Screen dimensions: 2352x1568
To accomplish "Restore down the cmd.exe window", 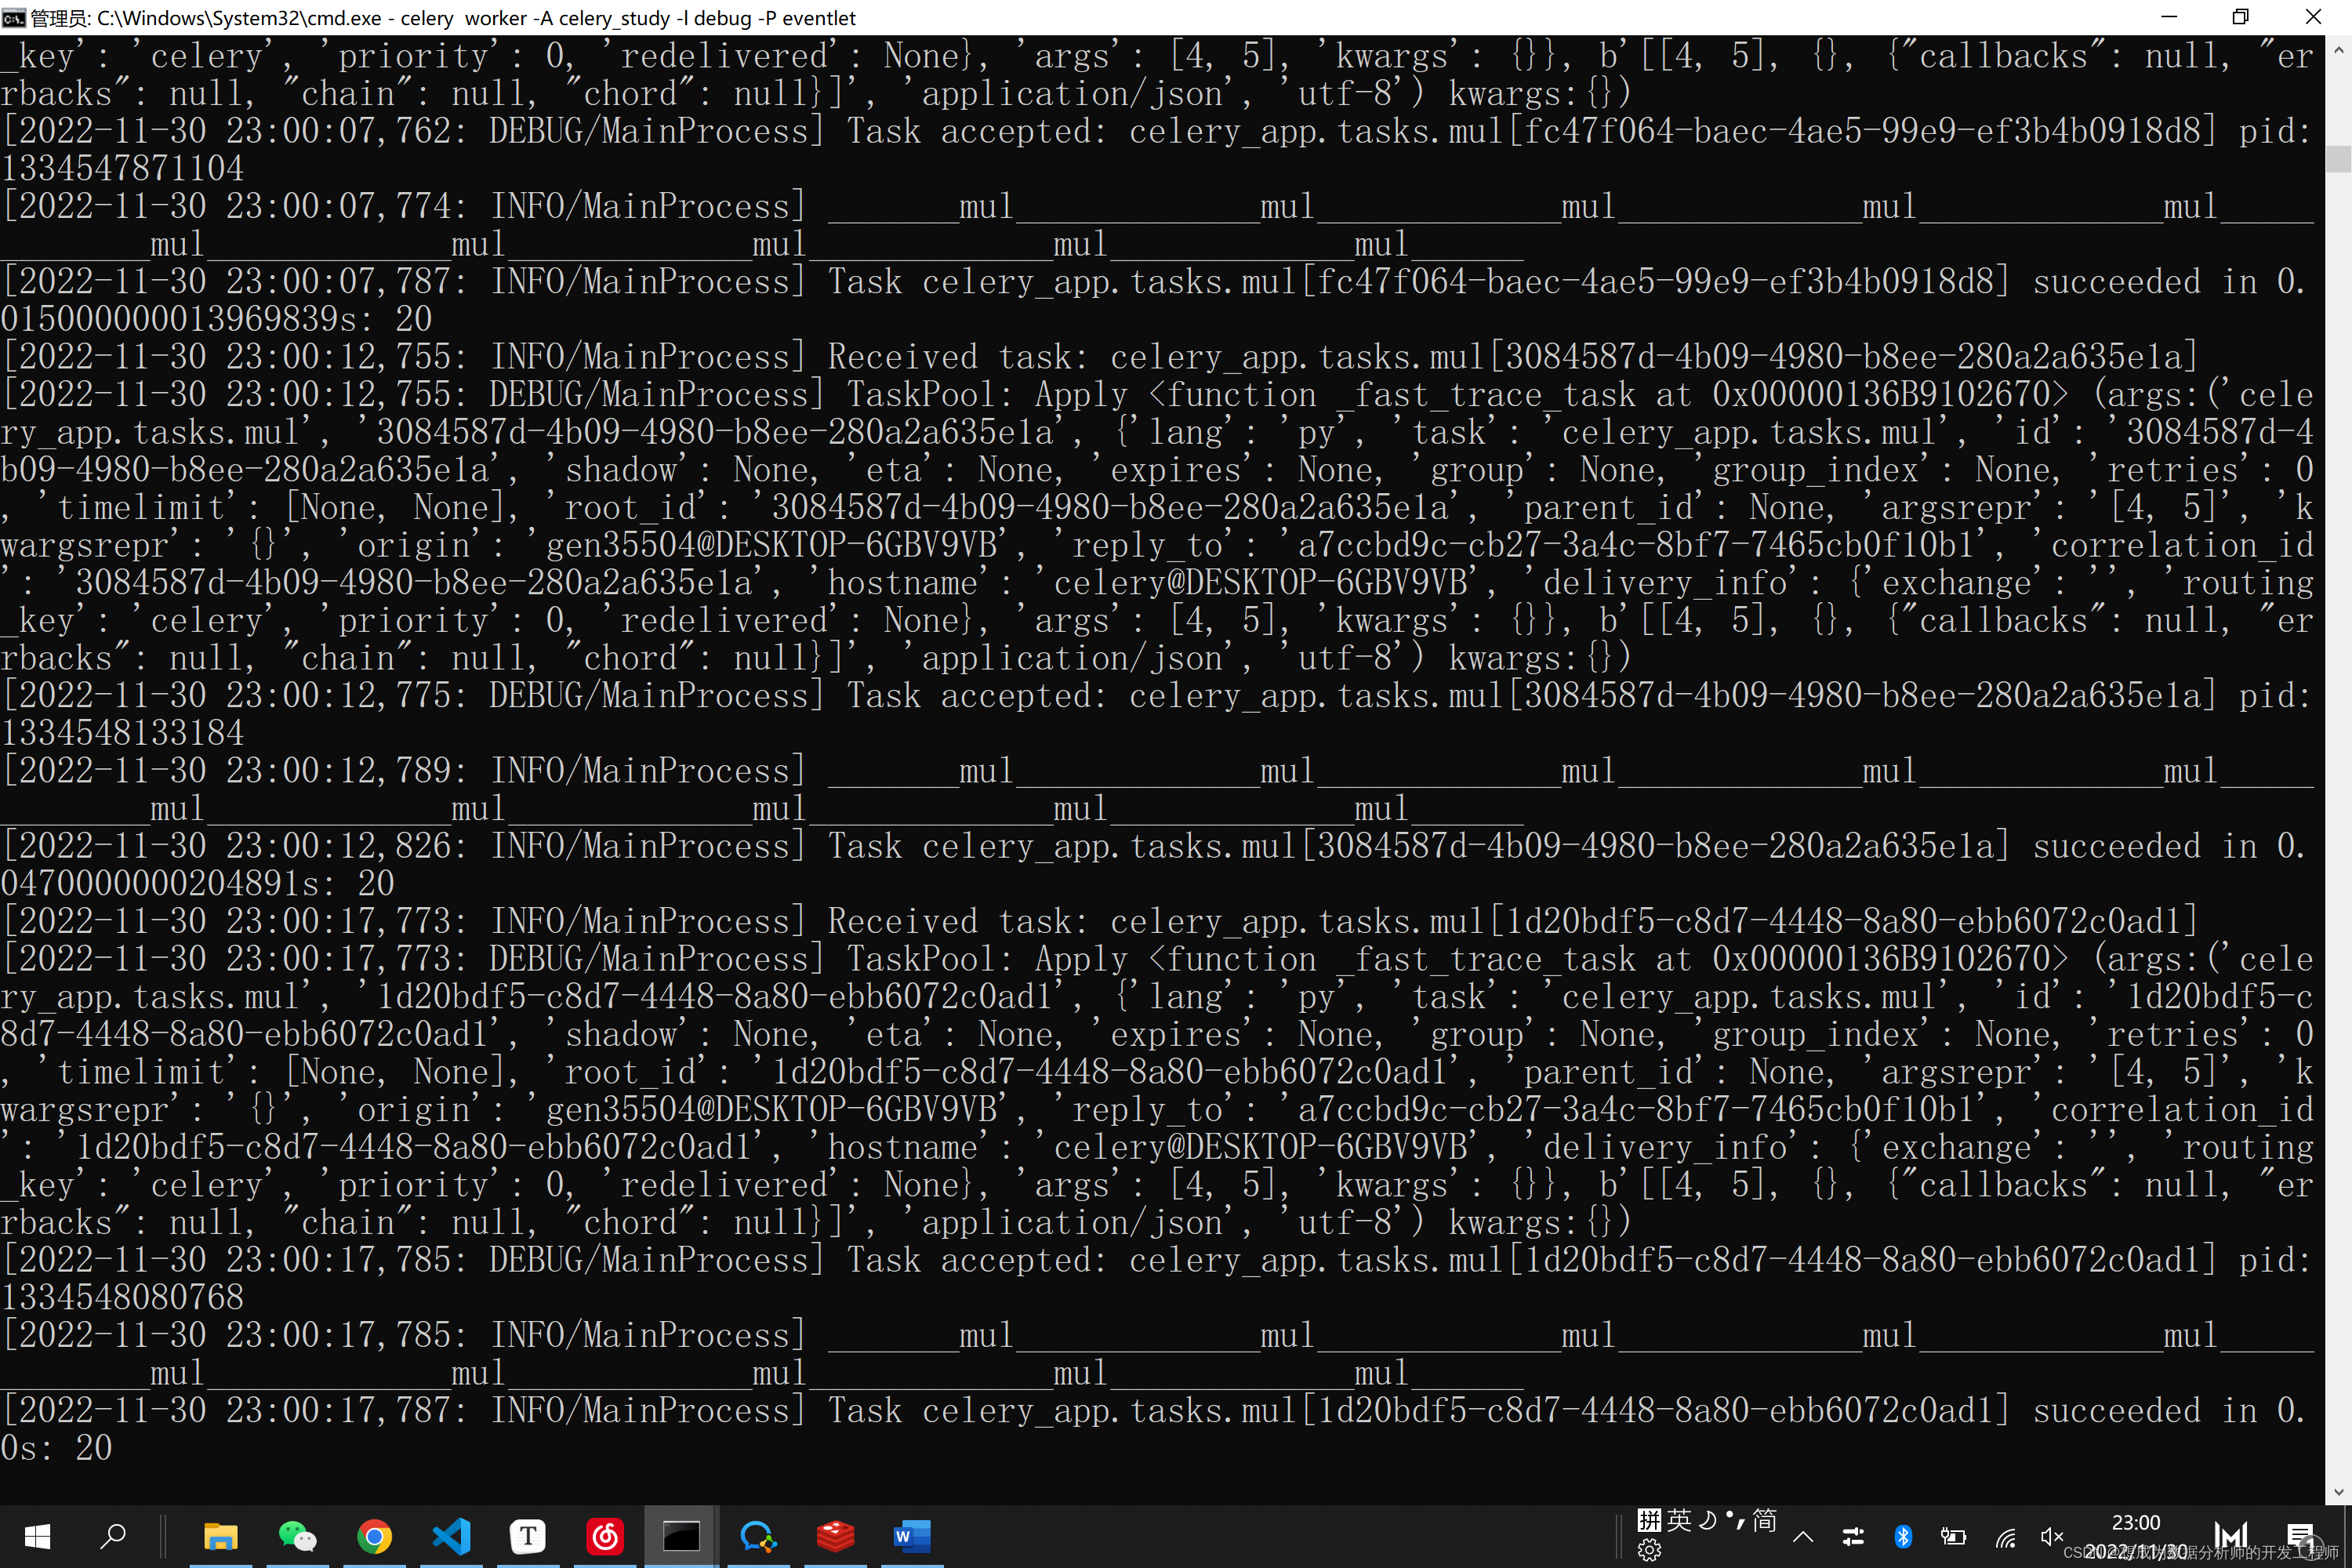I will point(2240,17).
